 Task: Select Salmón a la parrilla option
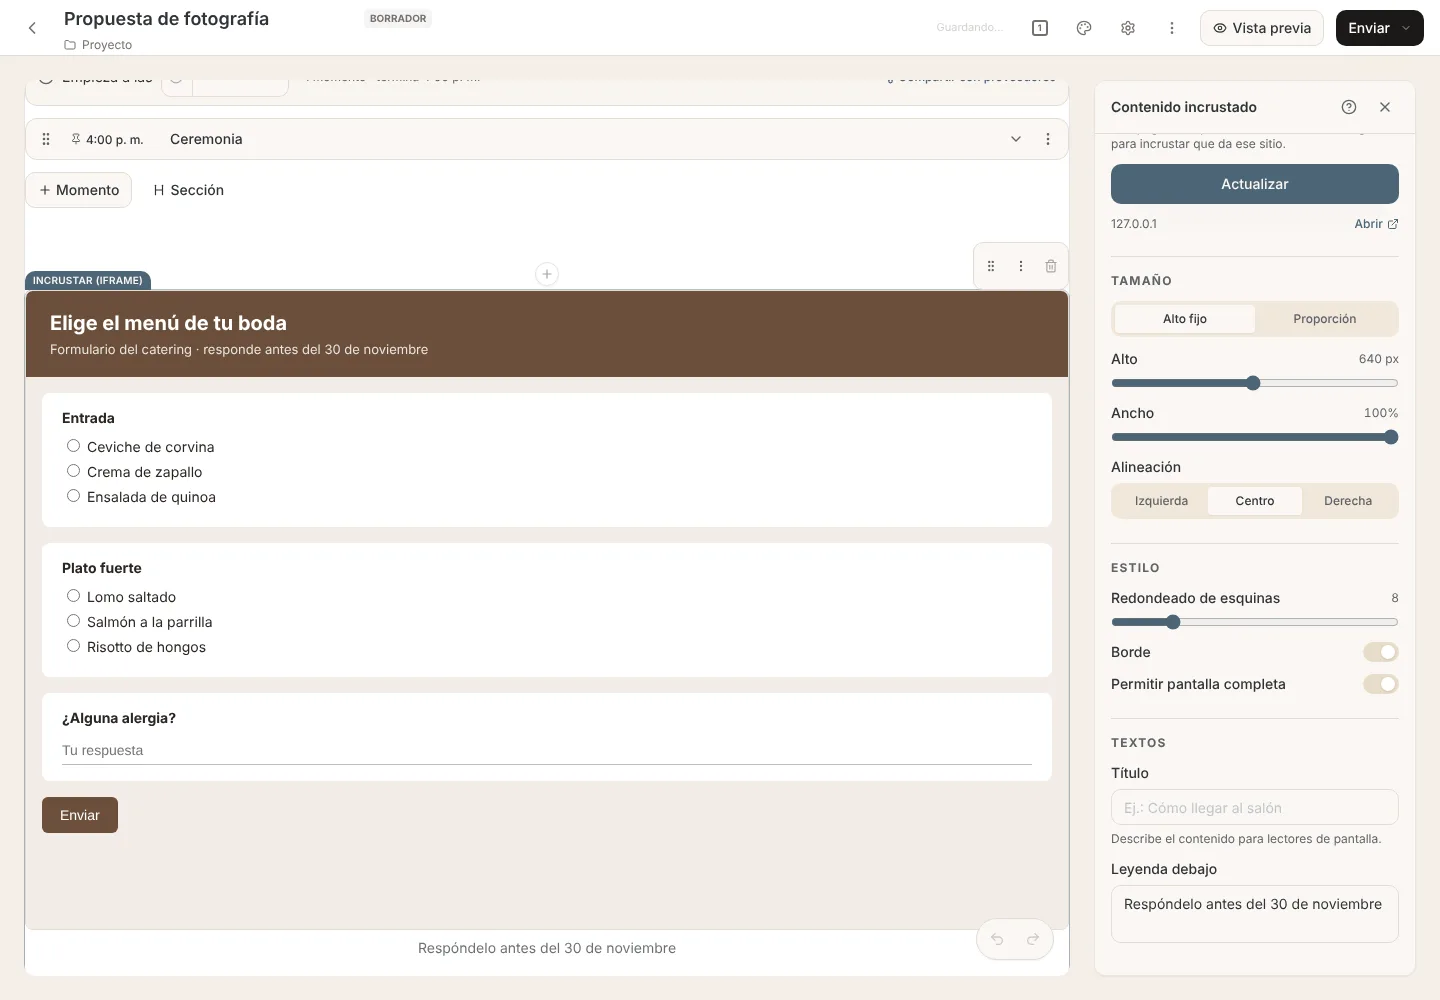tap(73, 621)
